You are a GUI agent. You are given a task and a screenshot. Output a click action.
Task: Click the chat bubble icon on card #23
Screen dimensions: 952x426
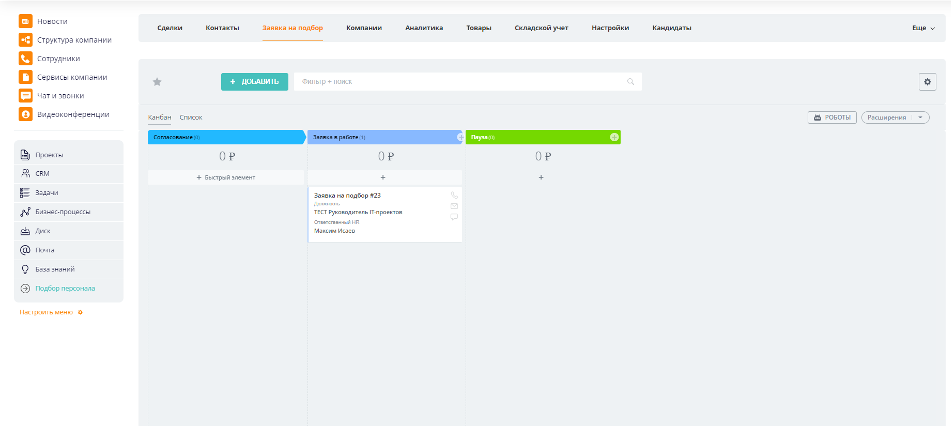[454, 217]
